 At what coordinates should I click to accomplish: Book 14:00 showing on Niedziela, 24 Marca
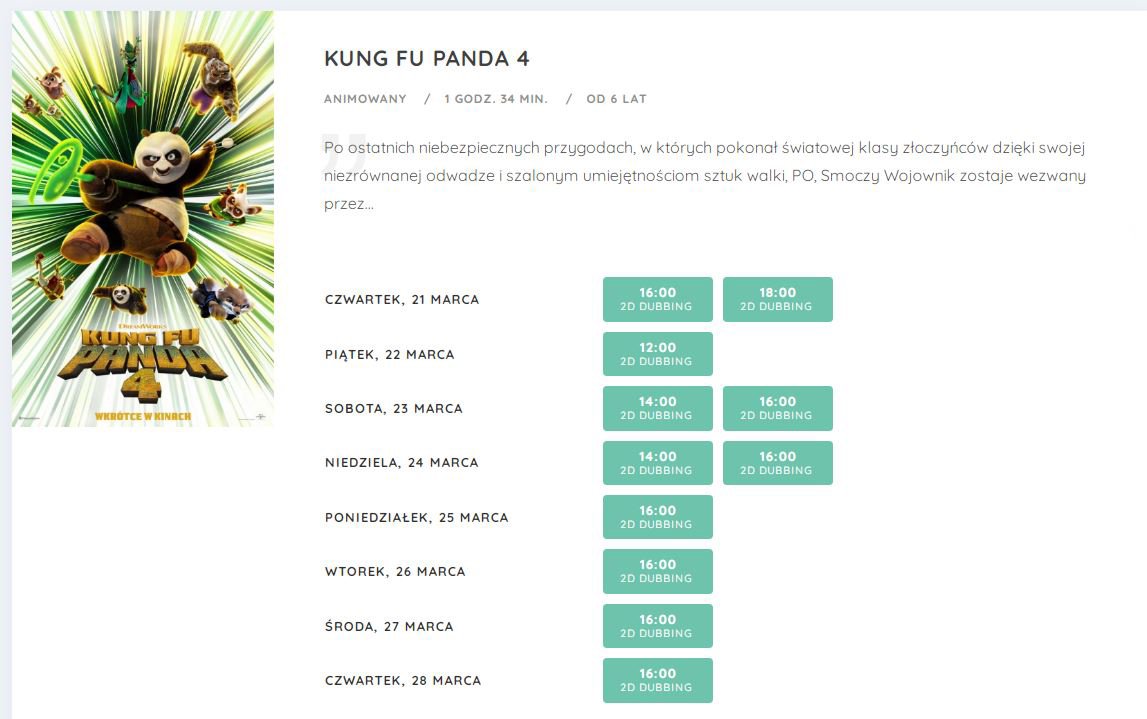pos(658,463)
